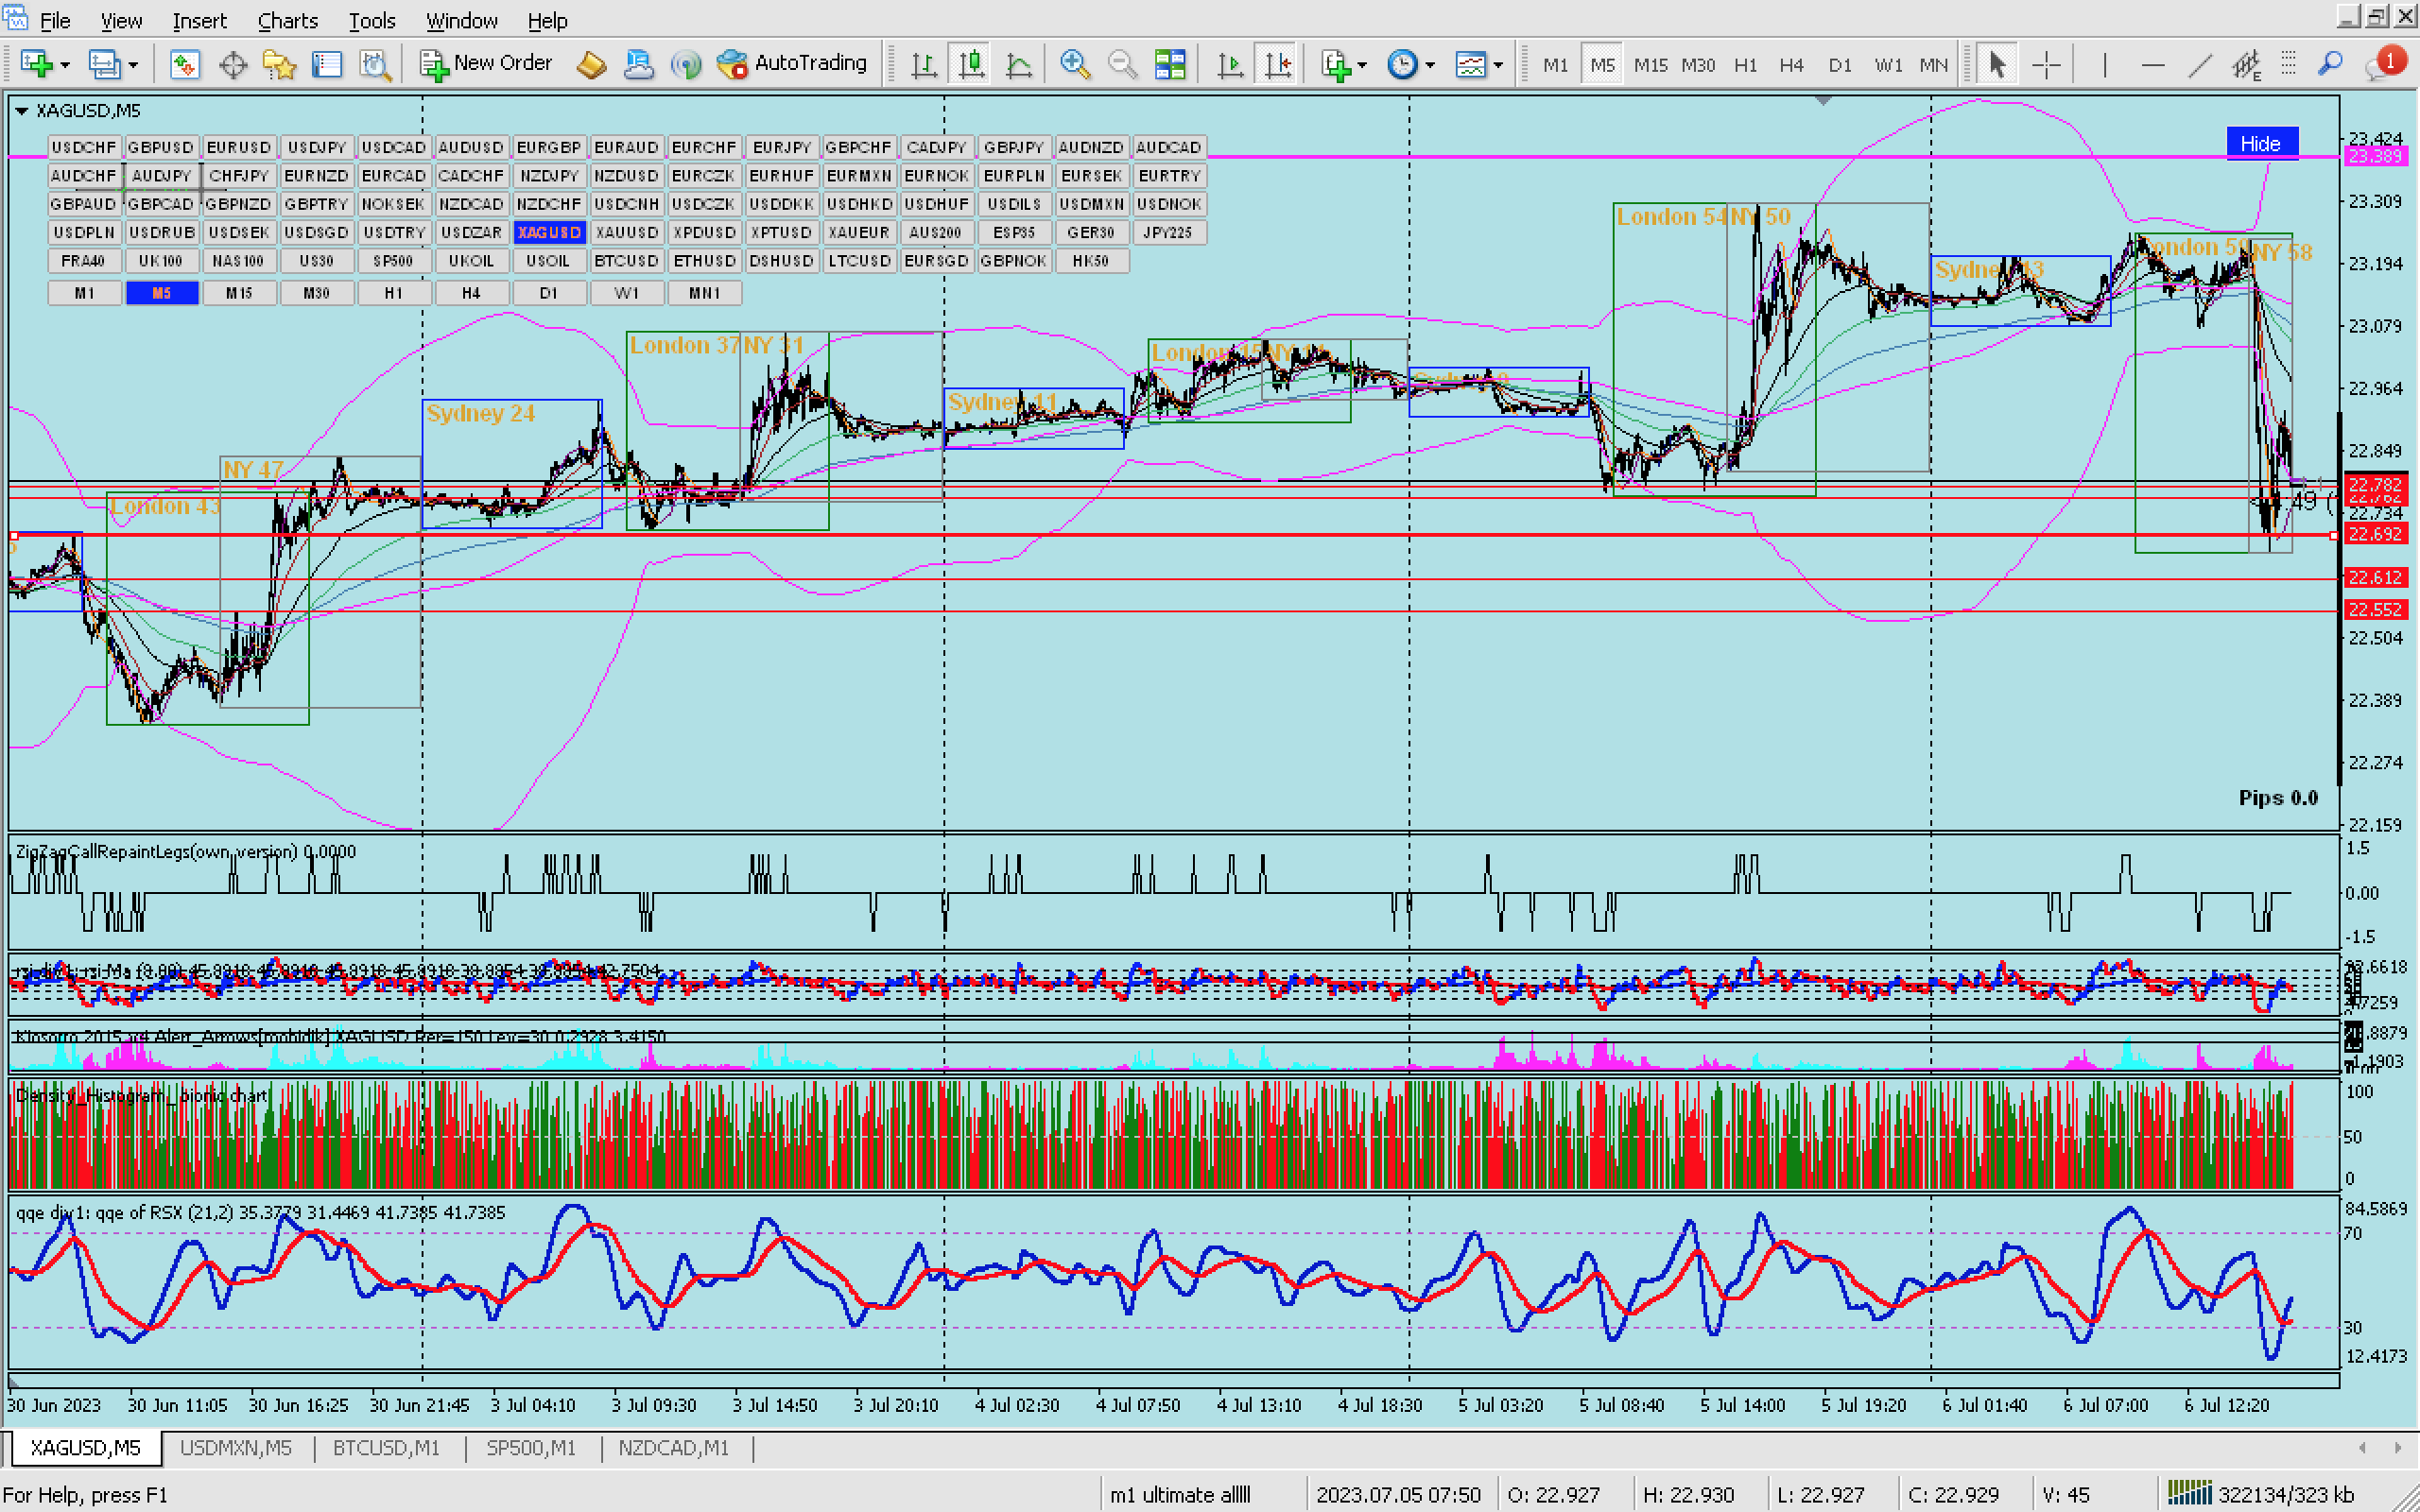
Task: Open the Periods clock dropdown arrow
Action: [1430, 65]
